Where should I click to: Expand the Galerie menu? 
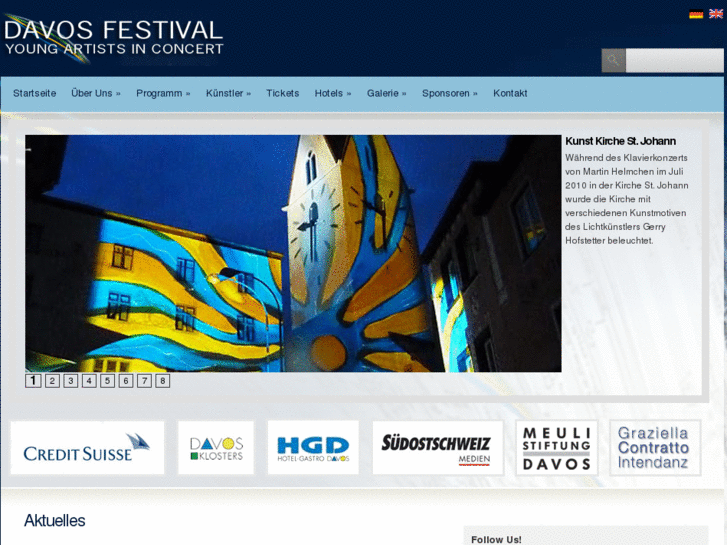386,93
